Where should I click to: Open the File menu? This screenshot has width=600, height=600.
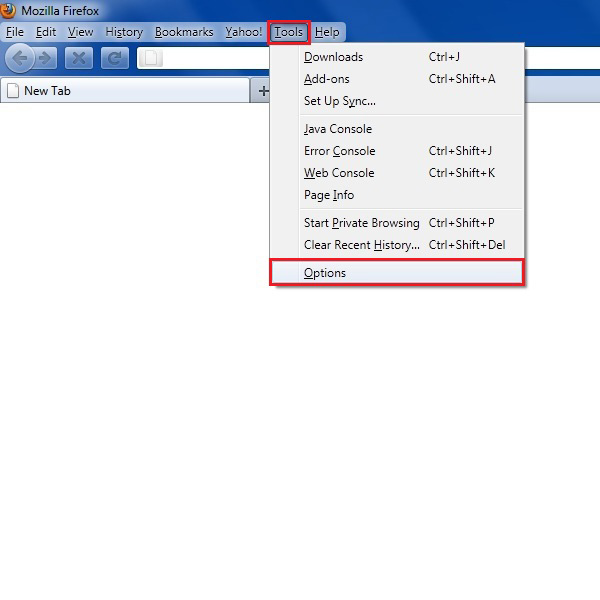pos(15,32)
